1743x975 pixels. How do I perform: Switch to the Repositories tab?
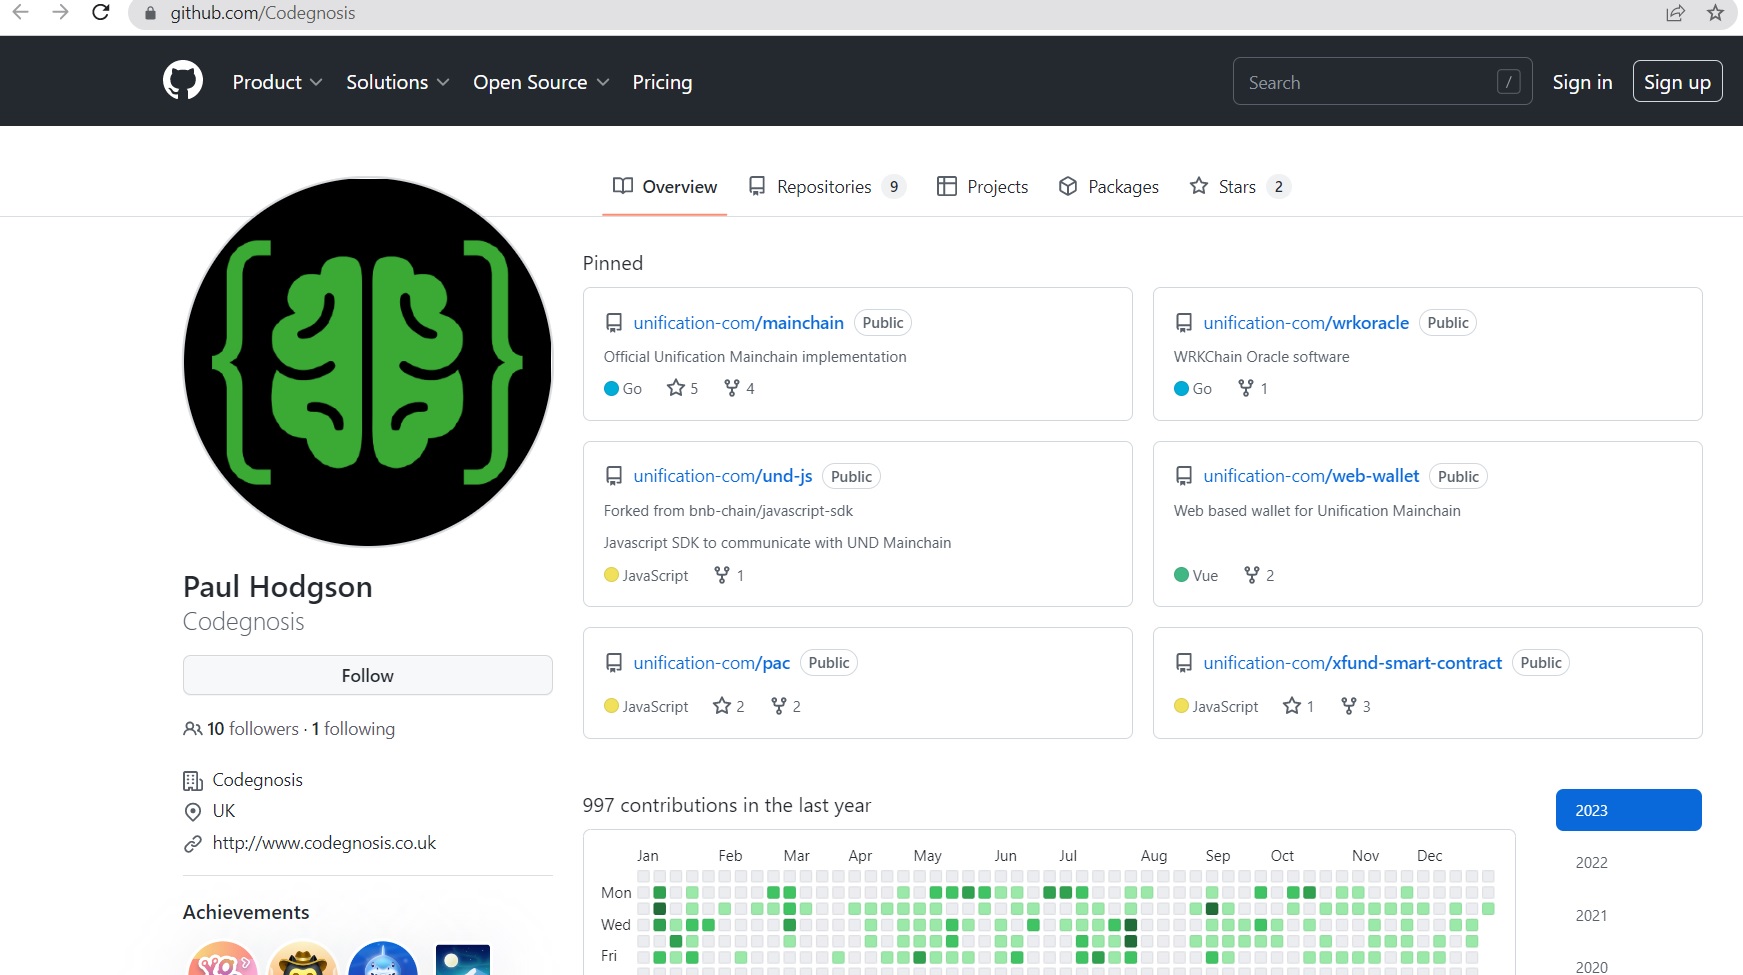pos(824,186)
